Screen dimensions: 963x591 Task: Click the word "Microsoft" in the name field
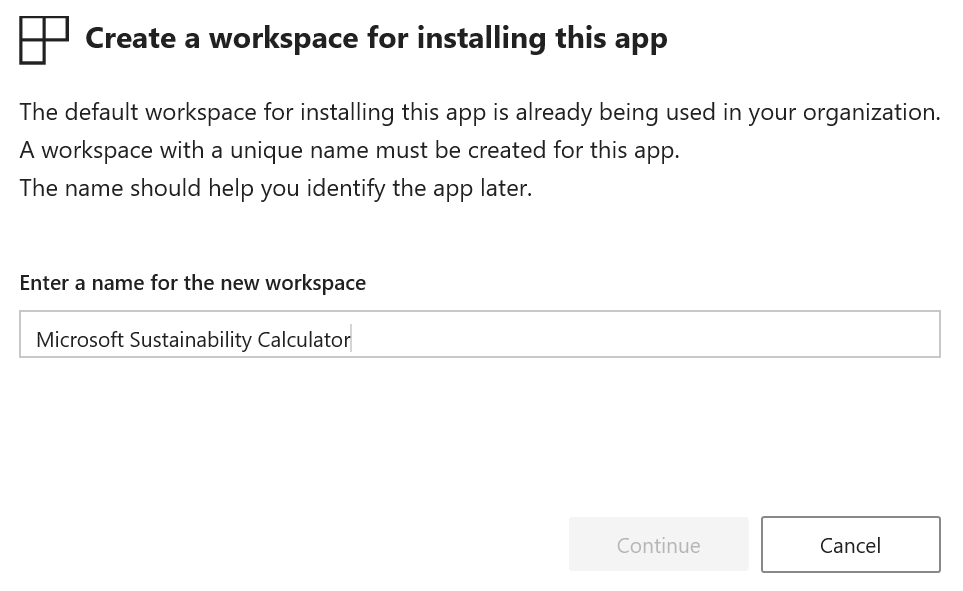(x=80, y=340)
